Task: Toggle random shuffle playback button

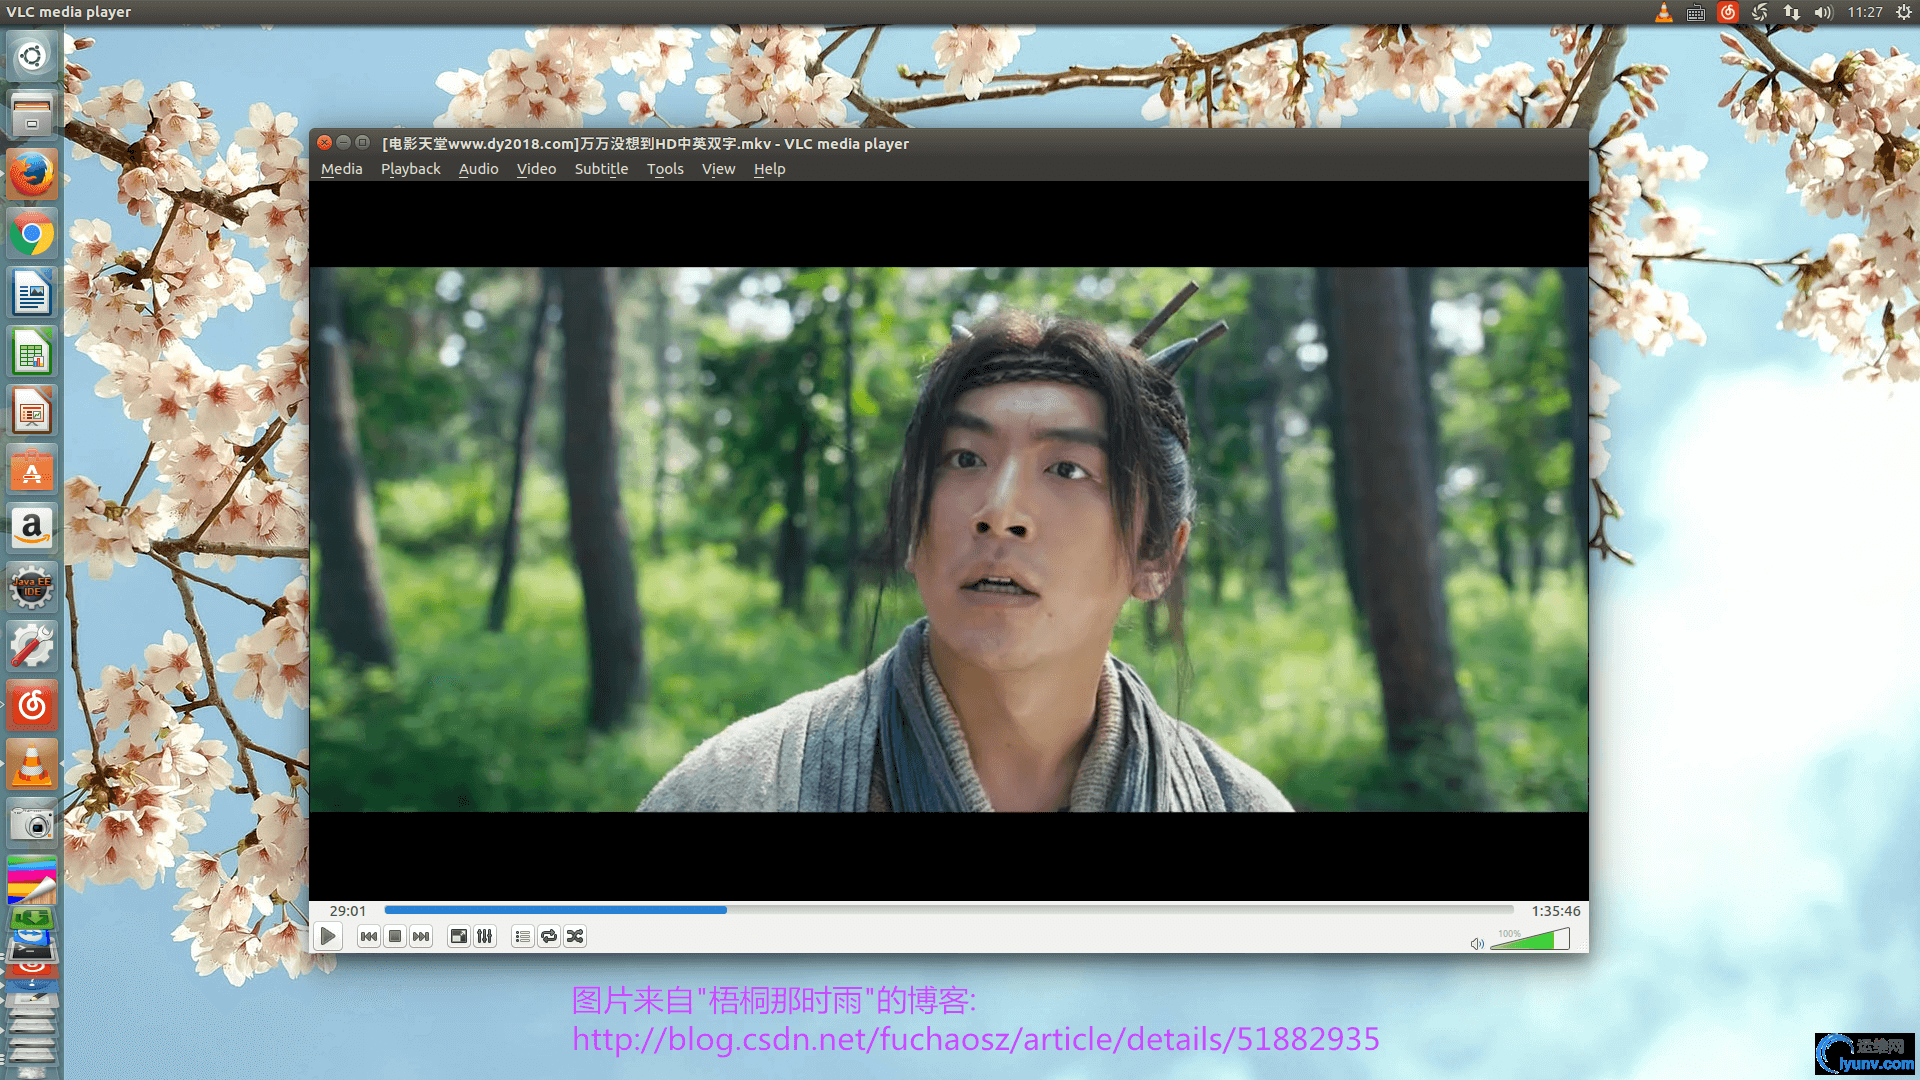Action: pyautogui.click(x=575, y=937)
